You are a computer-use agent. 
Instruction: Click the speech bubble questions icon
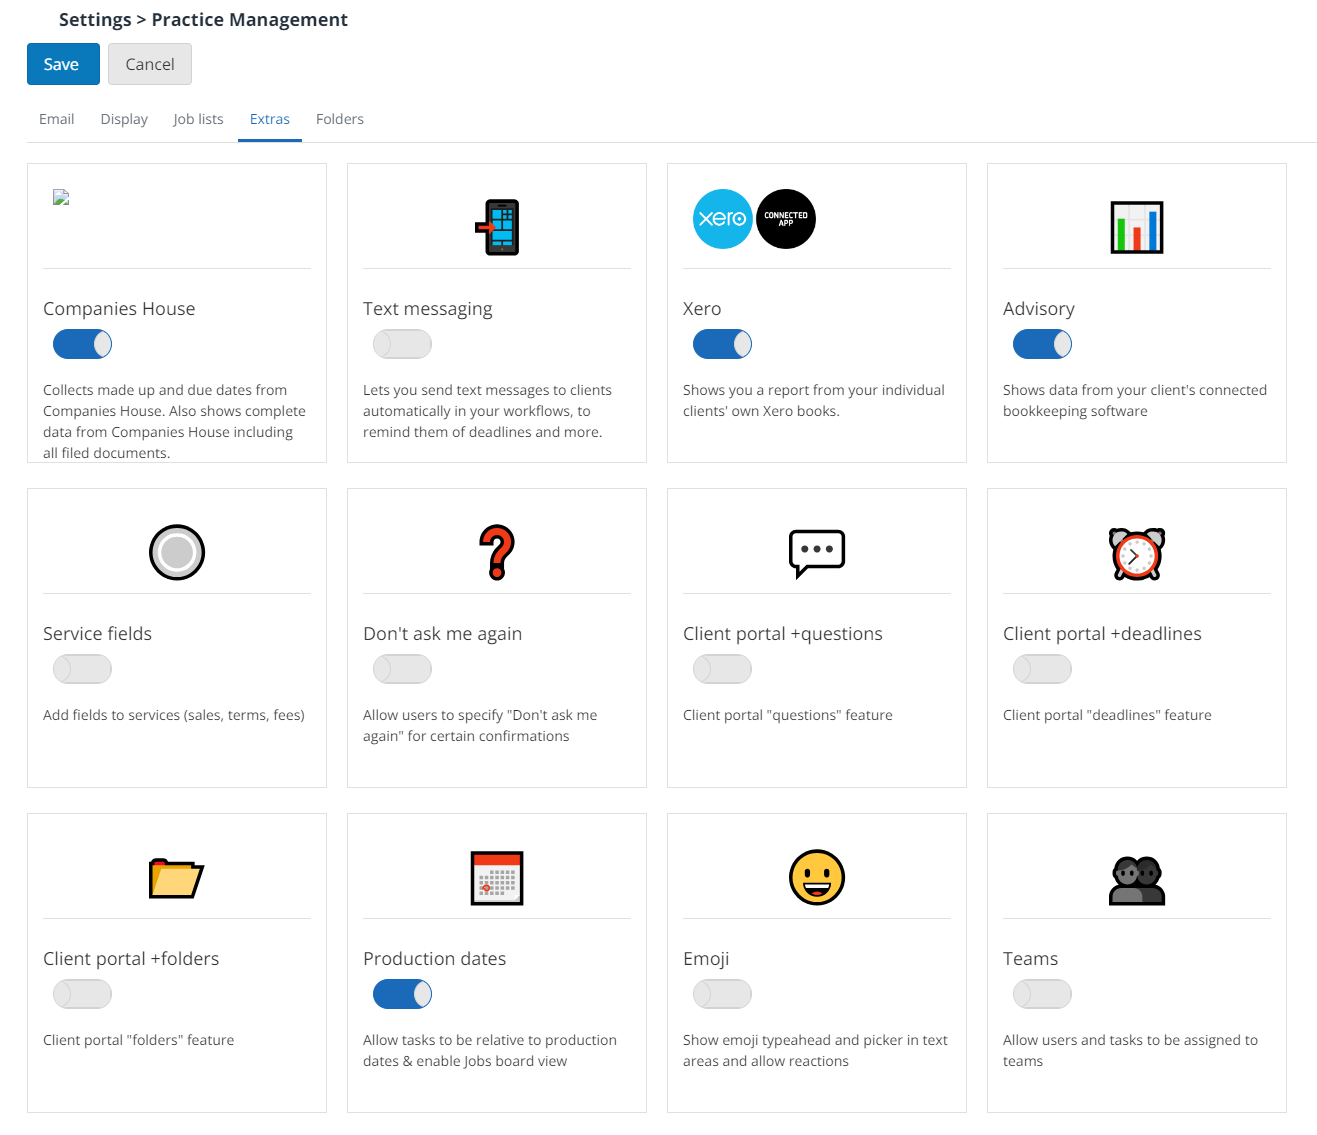816,553
